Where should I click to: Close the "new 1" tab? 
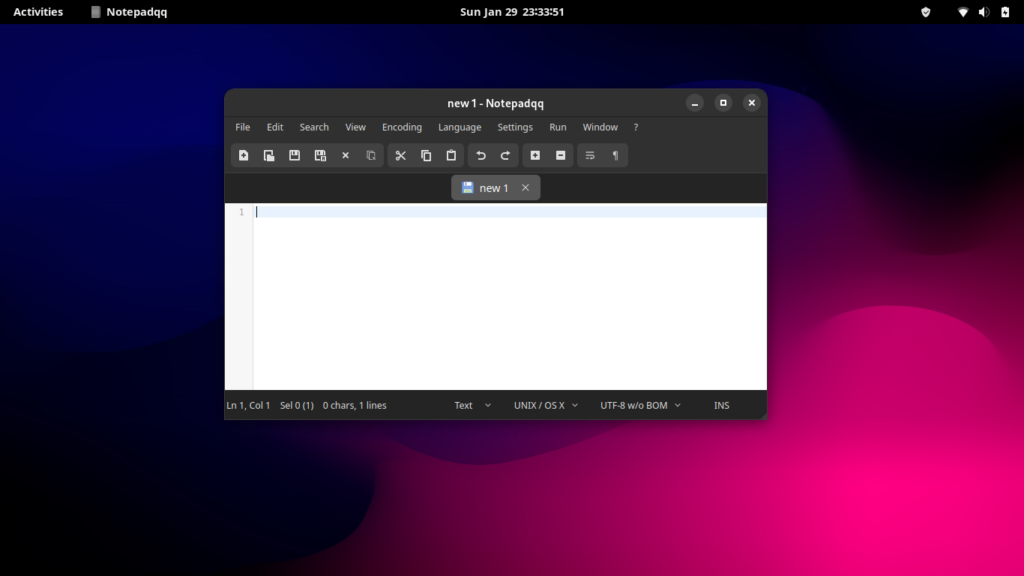click(525, 188)
